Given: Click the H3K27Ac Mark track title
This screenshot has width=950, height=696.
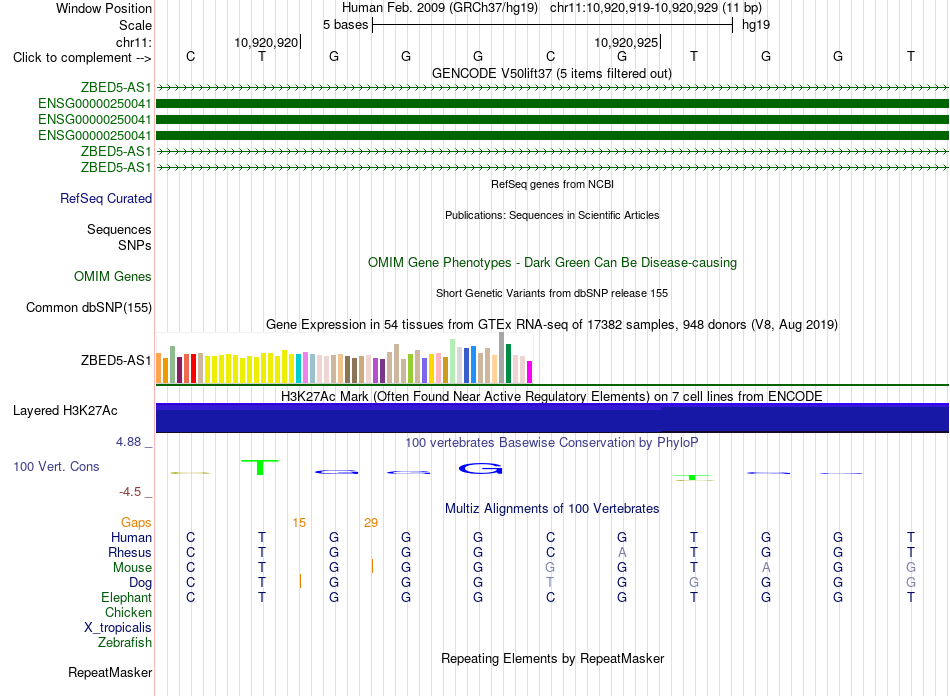Looking at the screenshot, I should point(552,396).
